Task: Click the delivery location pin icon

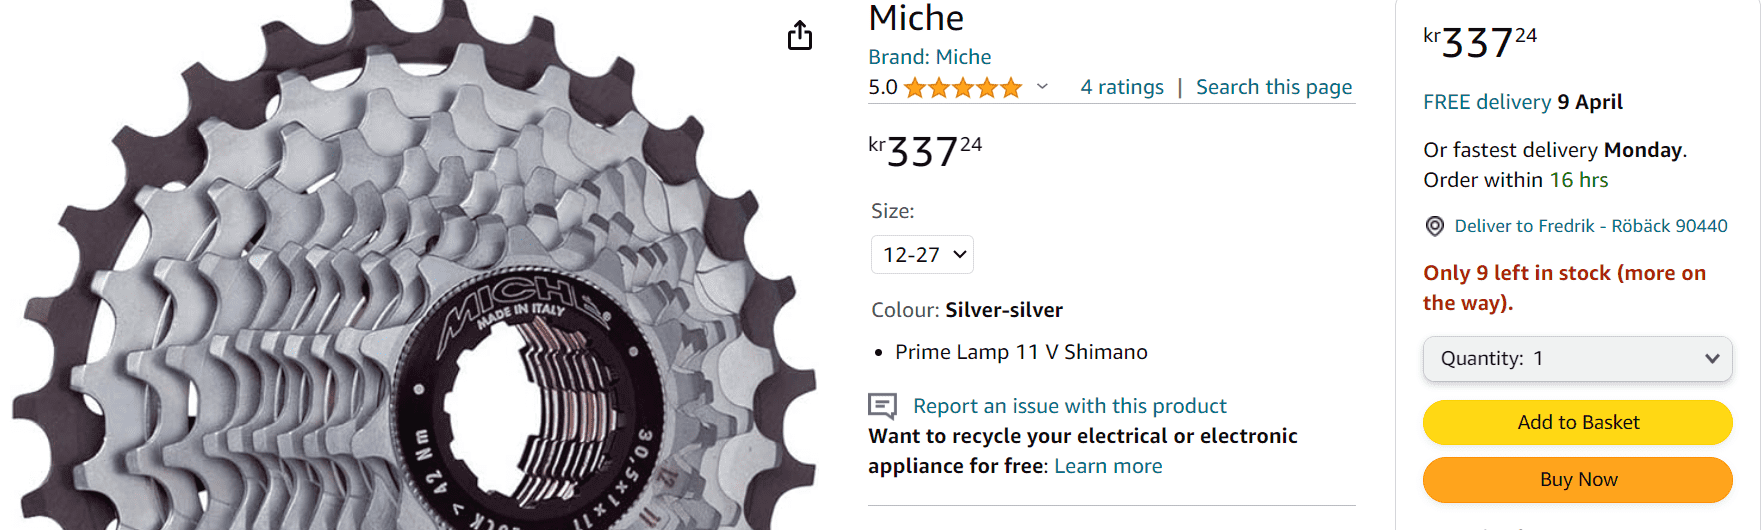Action: pos(1434,226)
